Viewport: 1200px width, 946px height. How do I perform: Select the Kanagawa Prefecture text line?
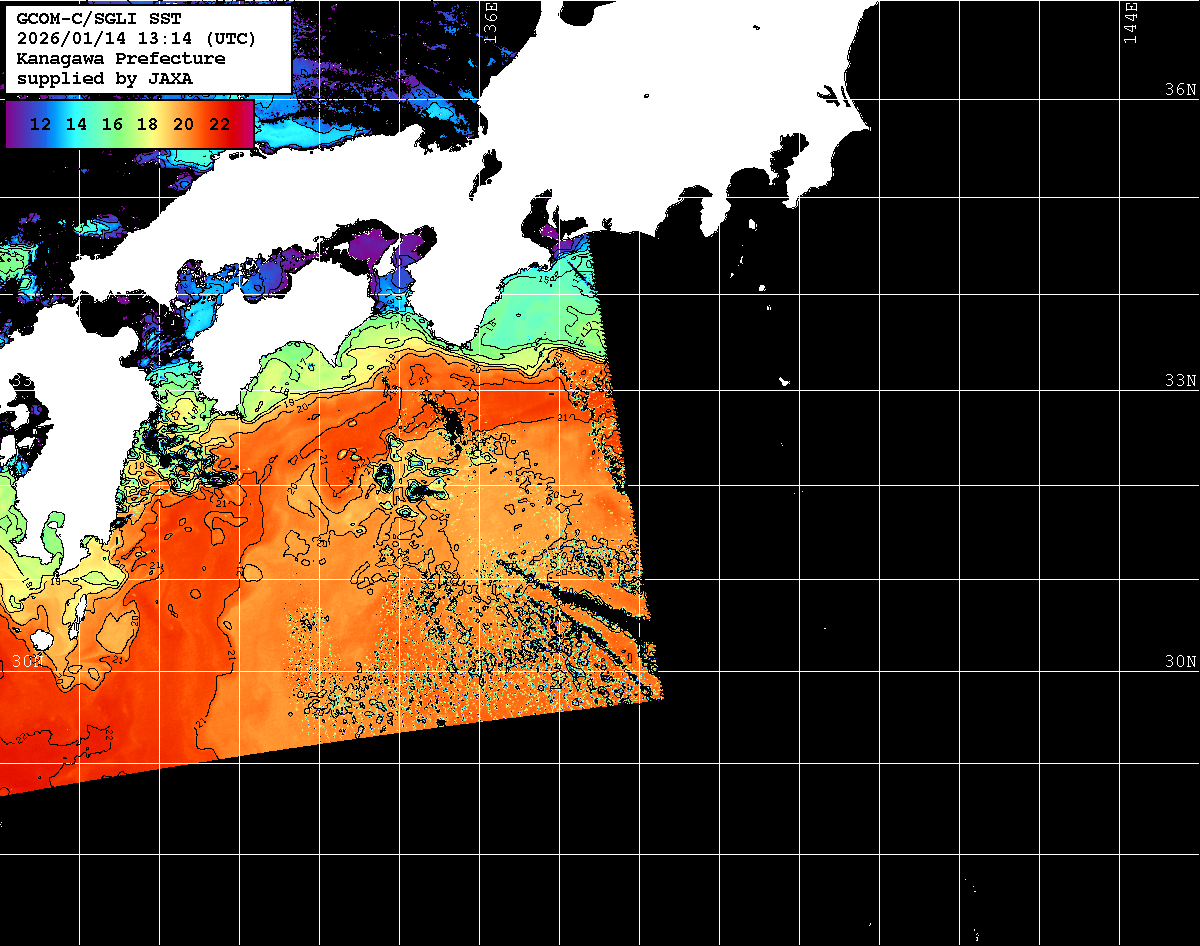(120, 58)
